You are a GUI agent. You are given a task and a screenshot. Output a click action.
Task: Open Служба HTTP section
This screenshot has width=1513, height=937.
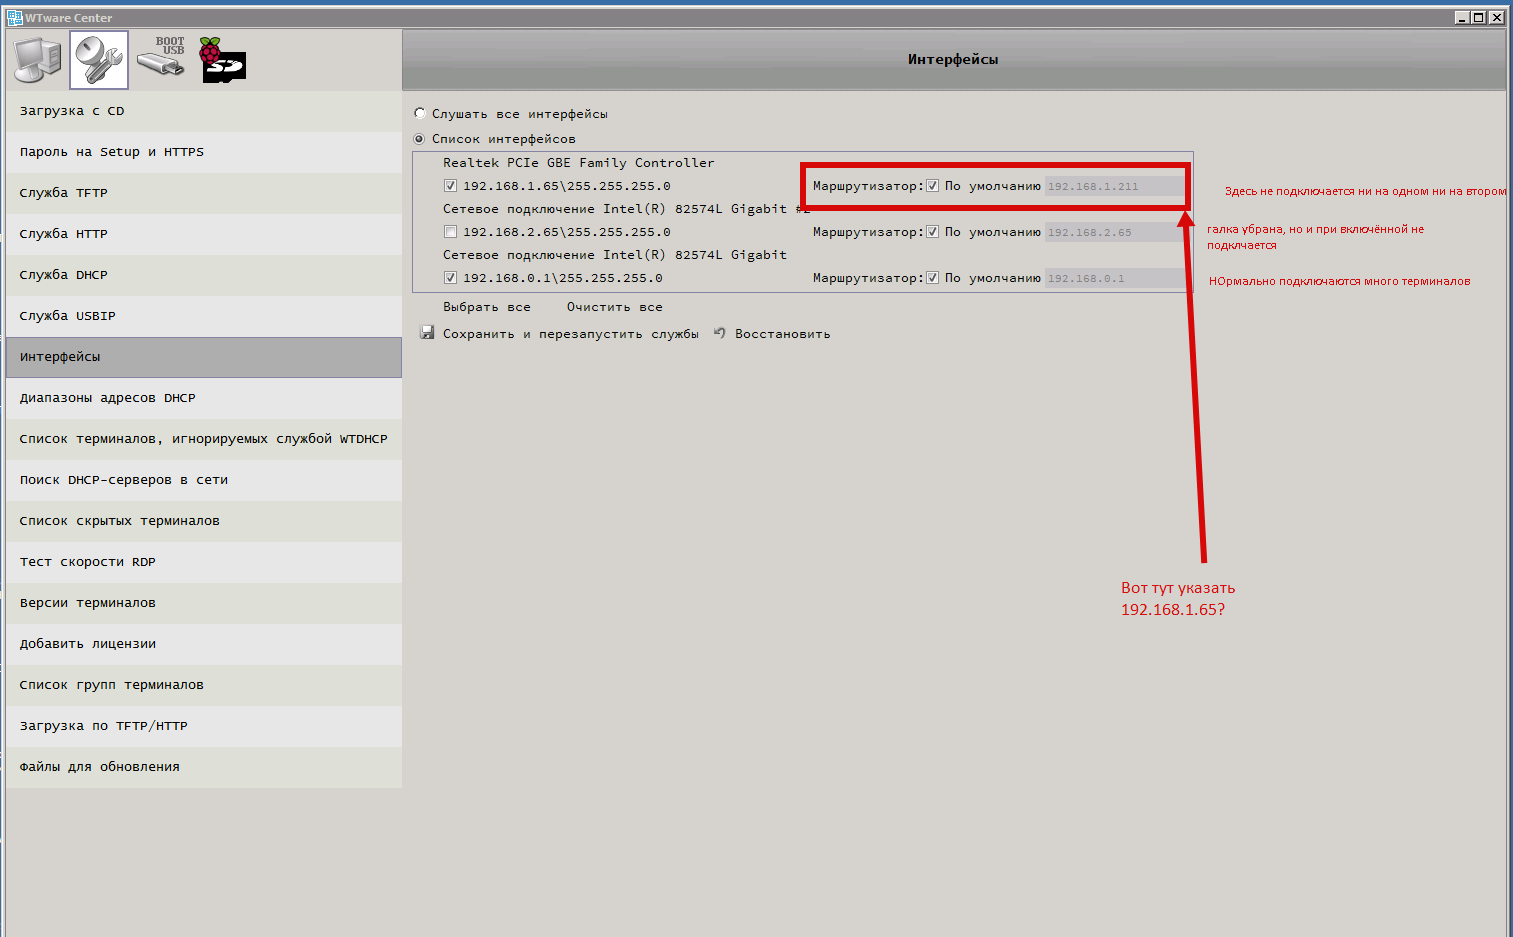pyautogui.click(x=204, y=234)
